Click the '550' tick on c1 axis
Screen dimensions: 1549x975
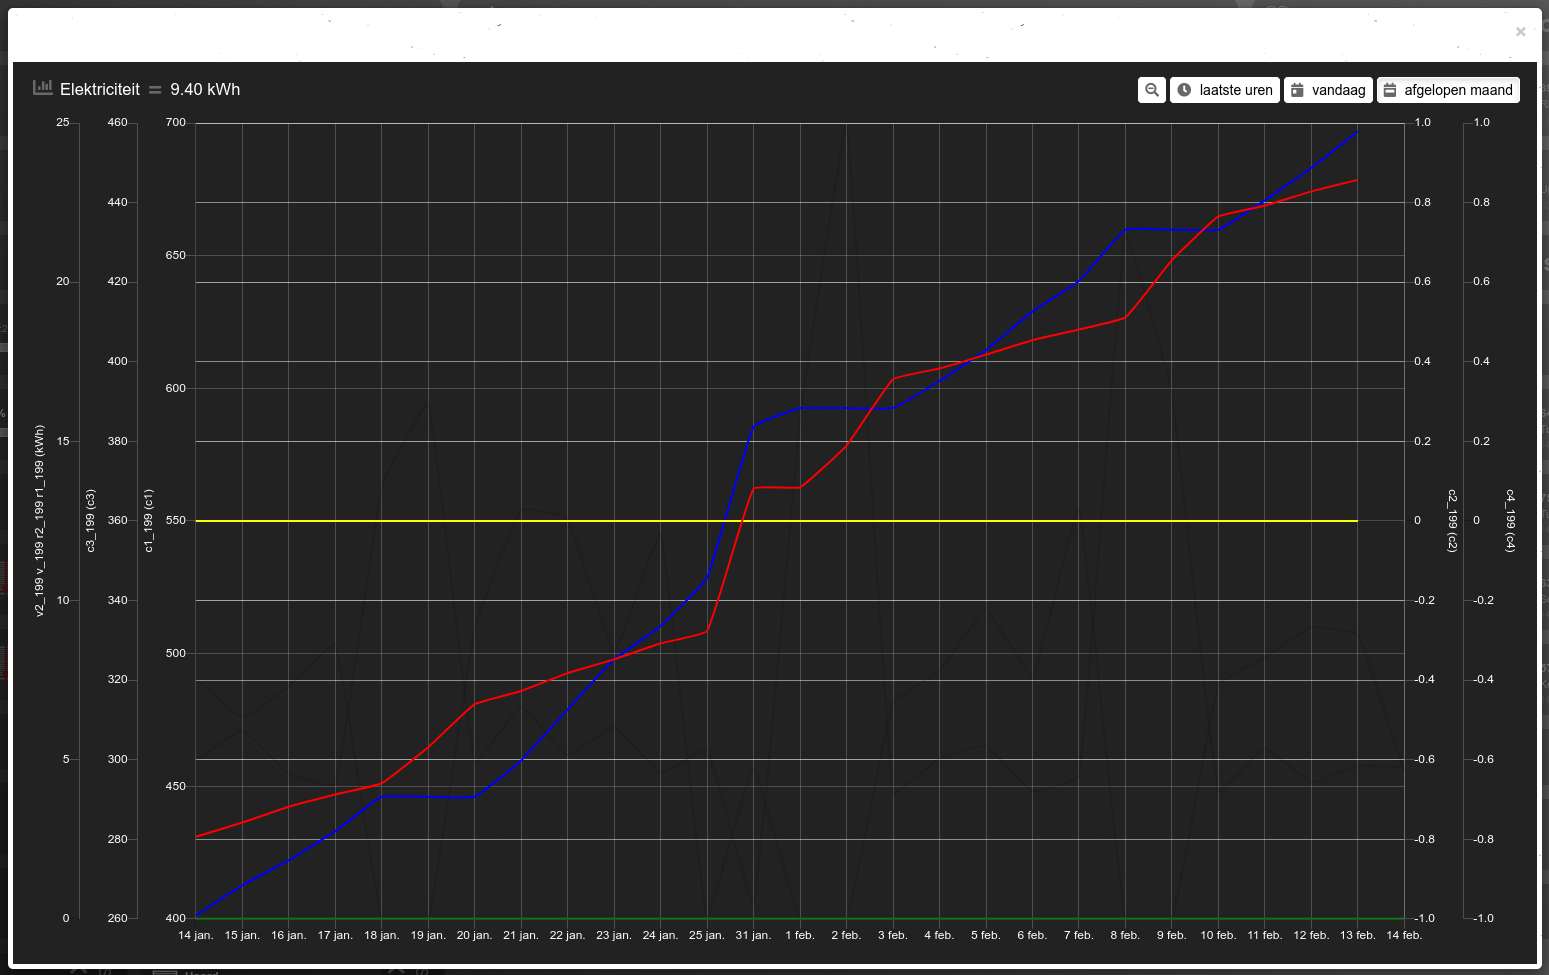tap(176, 521)
